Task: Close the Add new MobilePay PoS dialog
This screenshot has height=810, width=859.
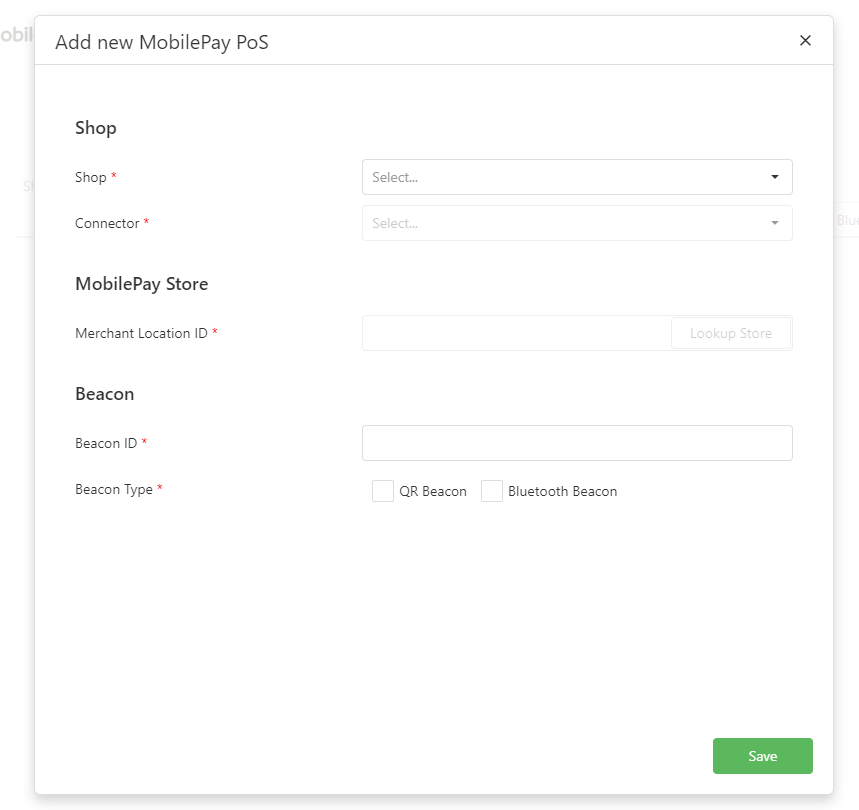Action: point(805,41)
